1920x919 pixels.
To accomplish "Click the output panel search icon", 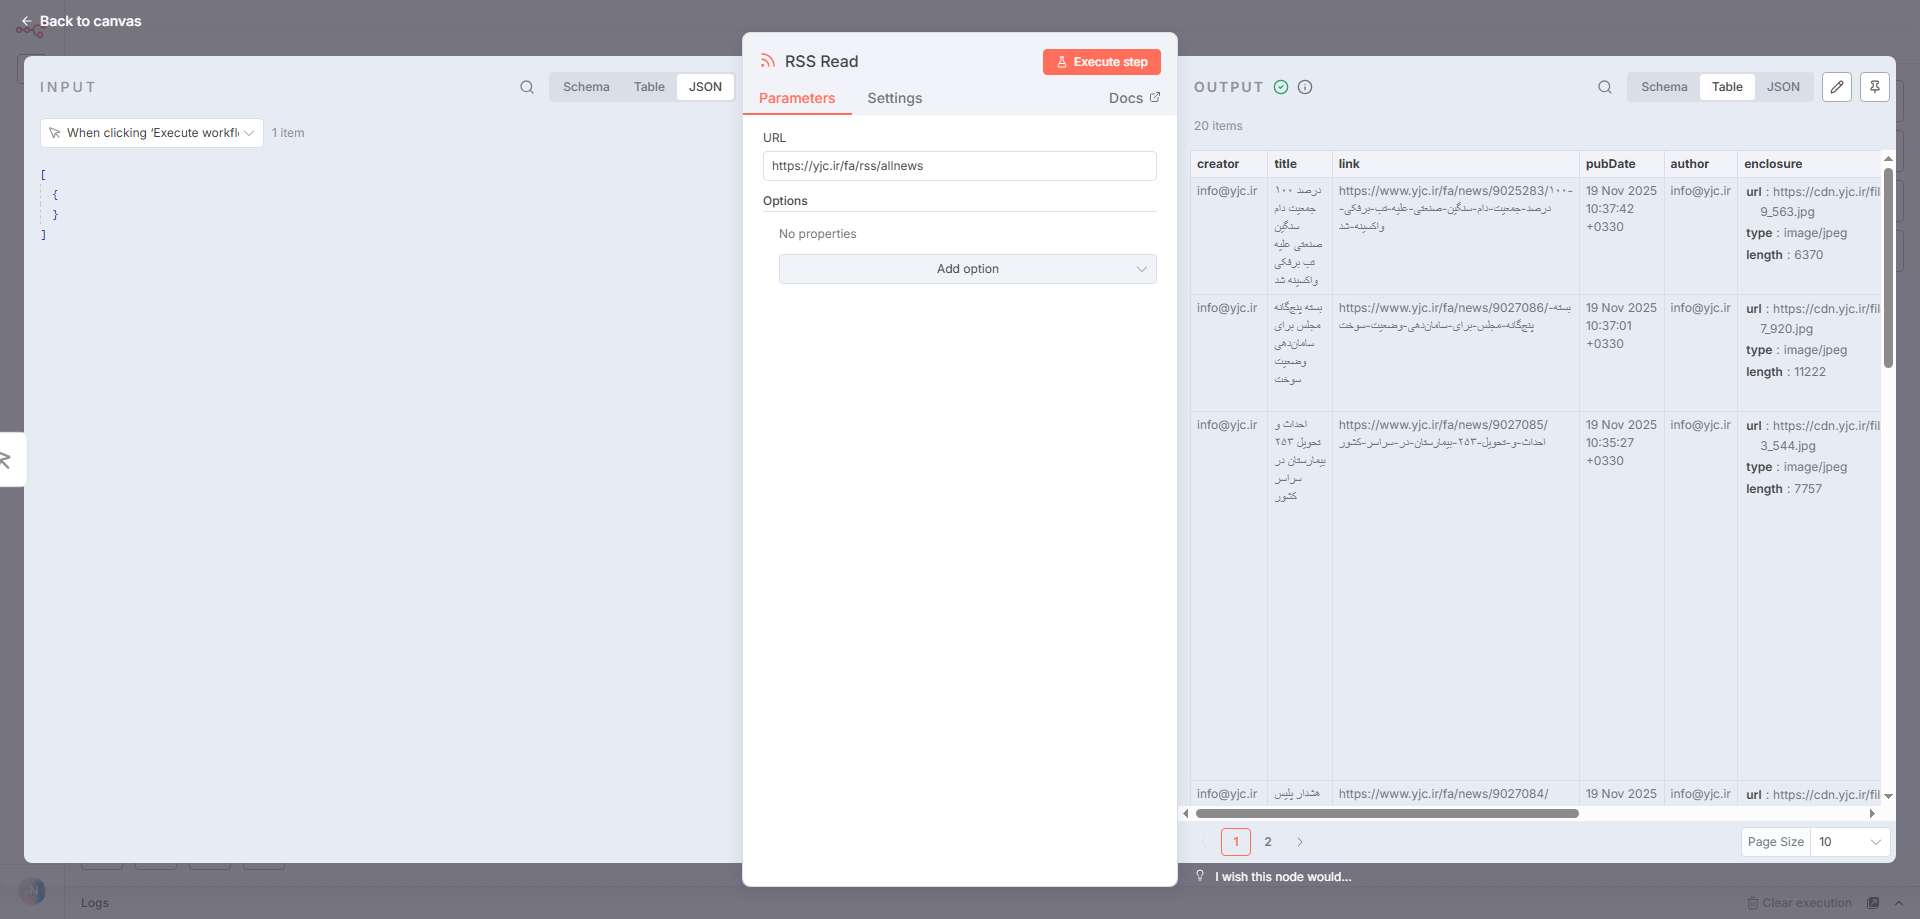I will (1605, 87).
